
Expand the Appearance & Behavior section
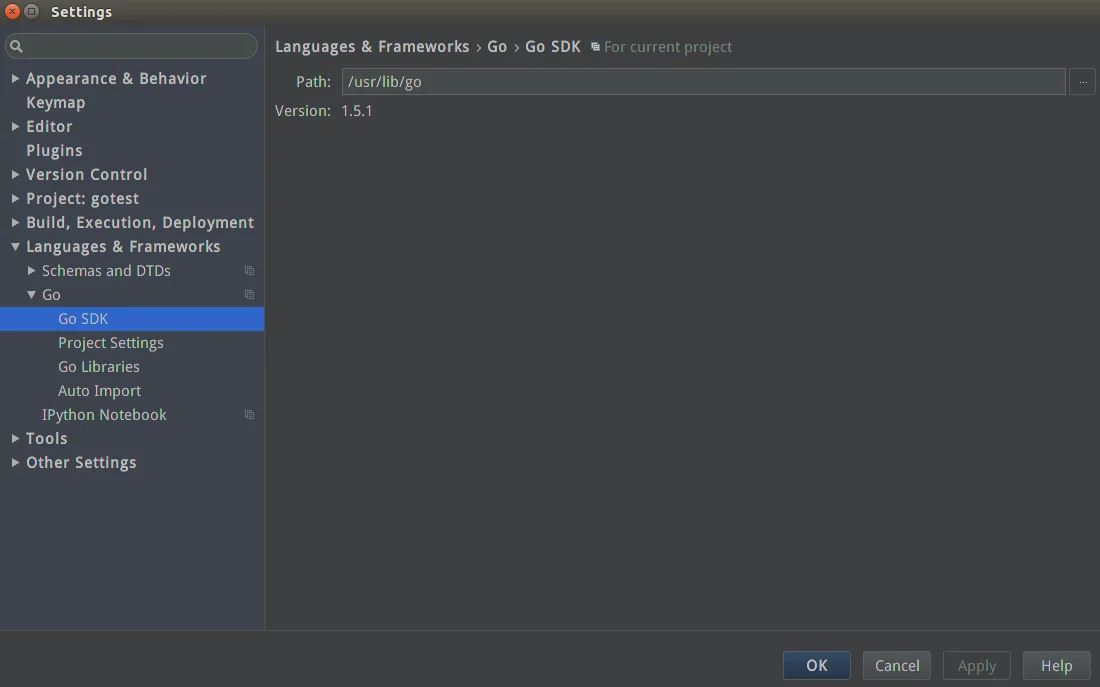click(15, 78)
